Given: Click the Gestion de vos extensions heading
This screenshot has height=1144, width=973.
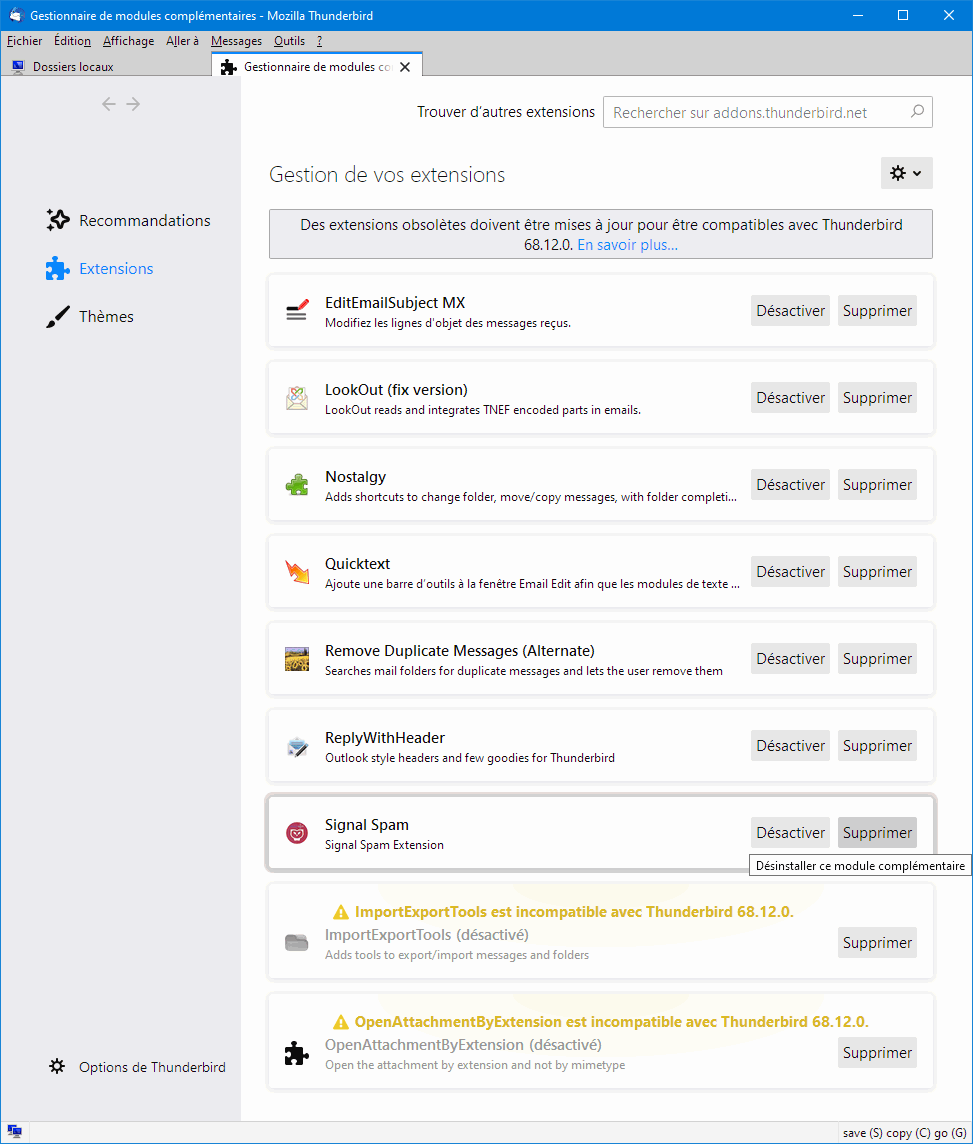Looking at the screenshot, I should coord(387,175).
